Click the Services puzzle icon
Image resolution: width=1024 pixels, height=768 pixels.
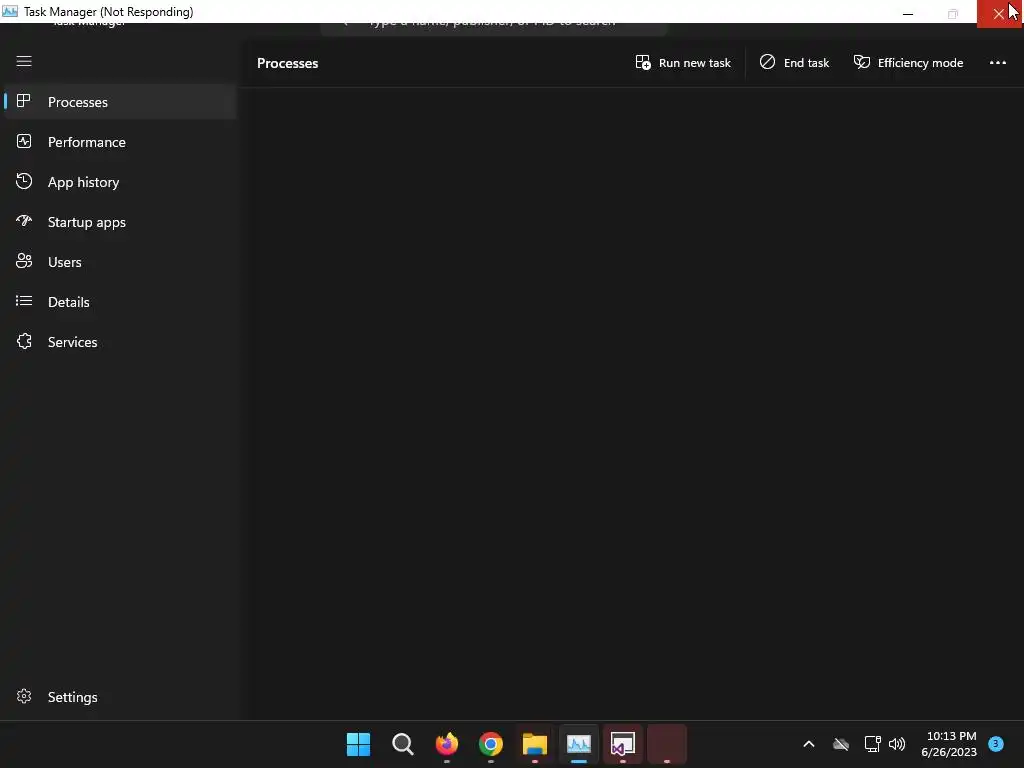coord(24,342)
